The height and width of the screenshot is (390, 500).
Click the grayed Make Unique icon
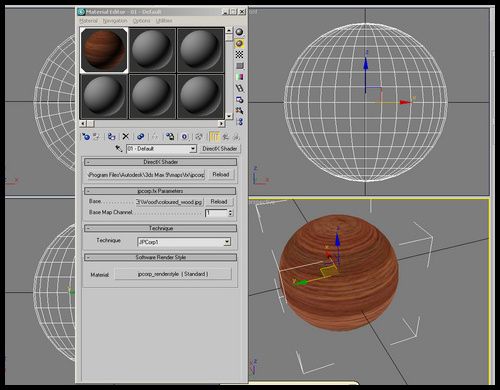coord(155,136)
